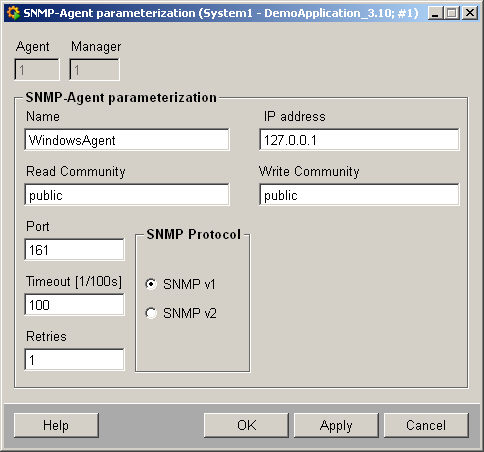Confirm settings with the OK button

point(246,425)
